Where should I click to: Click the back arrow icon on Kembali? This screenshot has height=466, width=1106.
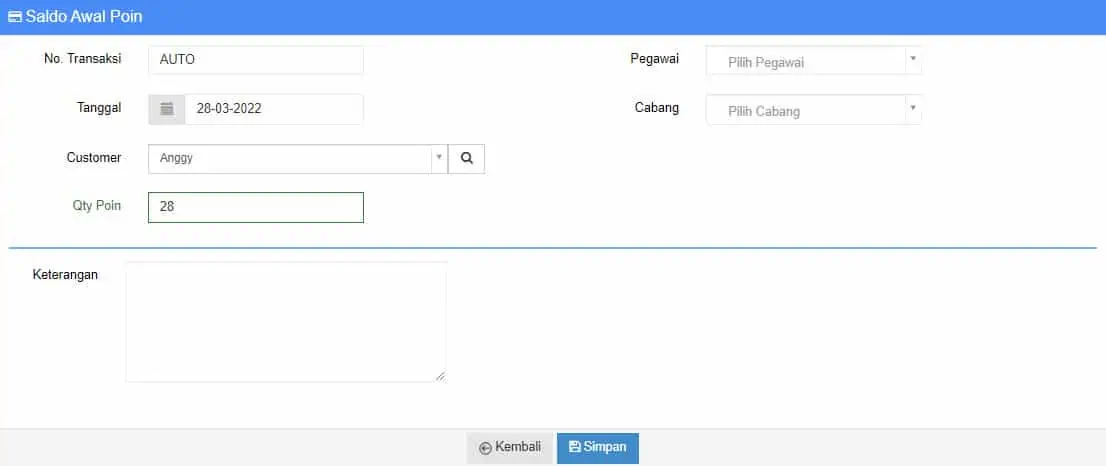coord(485,448)
